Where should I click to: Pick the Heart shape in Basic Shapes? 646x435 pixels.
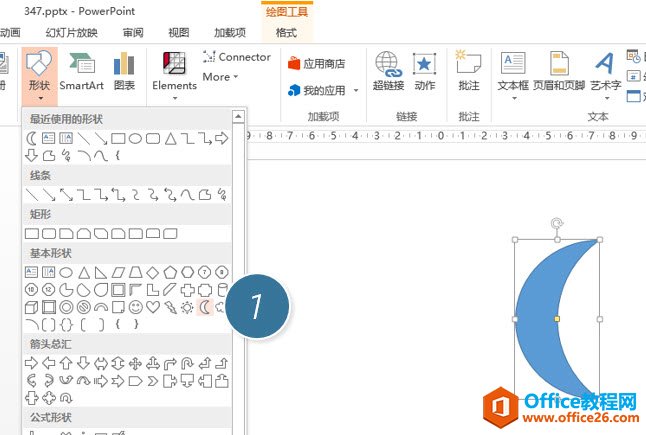(x=153, y=307)
